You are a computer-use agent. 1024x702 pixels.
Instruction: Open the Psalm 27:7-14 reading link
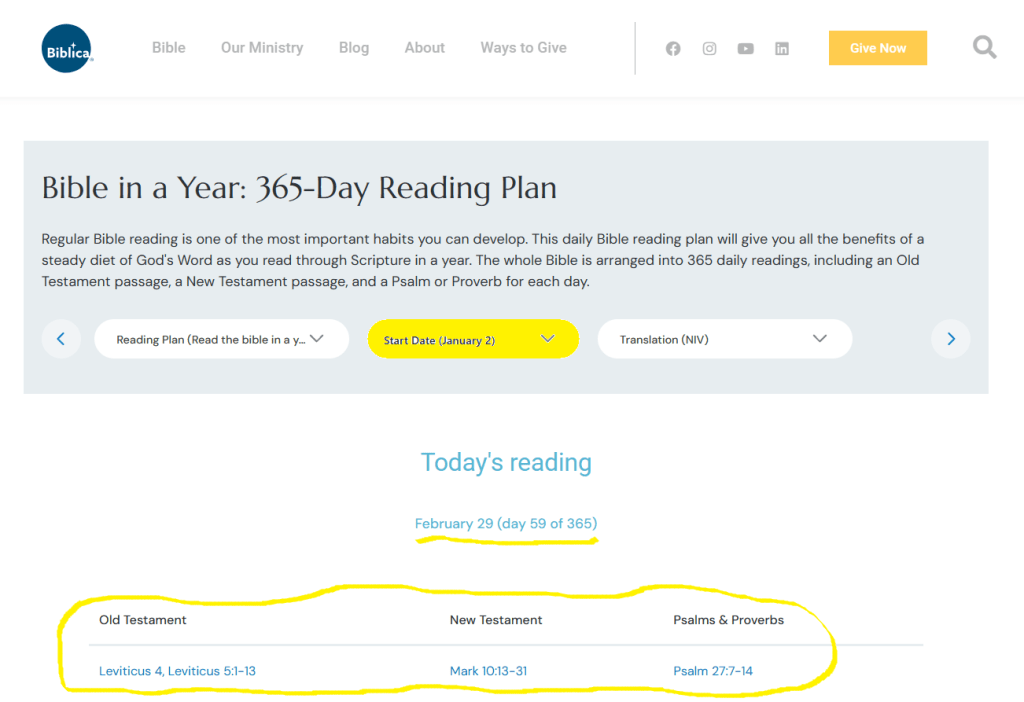point(713,671)
